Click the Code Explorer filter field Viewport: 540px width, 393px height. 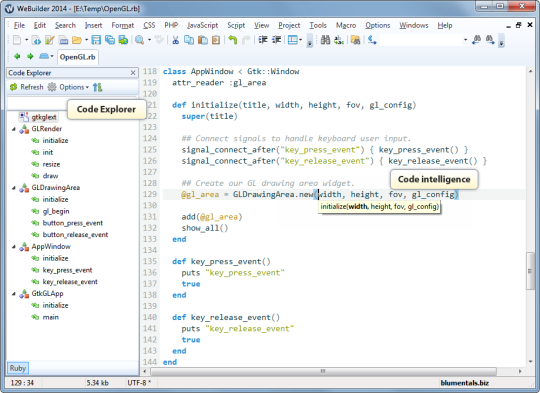[x=38, y=103]
